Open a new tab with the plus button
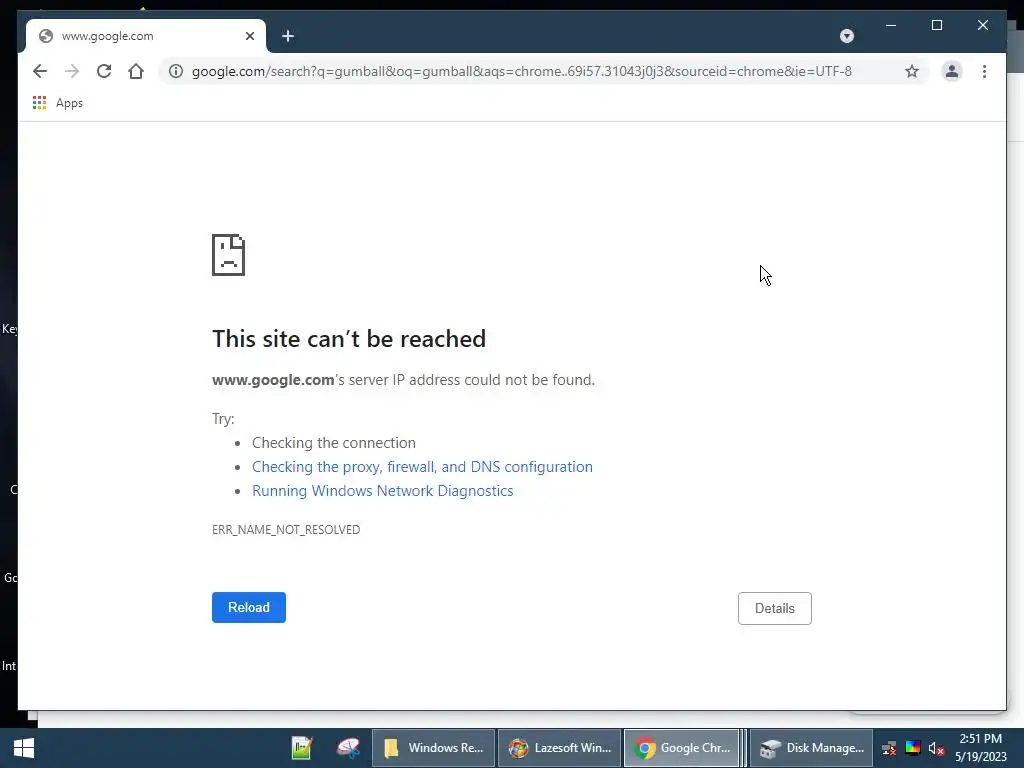The width and height of the screenshot is (1024, 768). click(x=288, y=36)
